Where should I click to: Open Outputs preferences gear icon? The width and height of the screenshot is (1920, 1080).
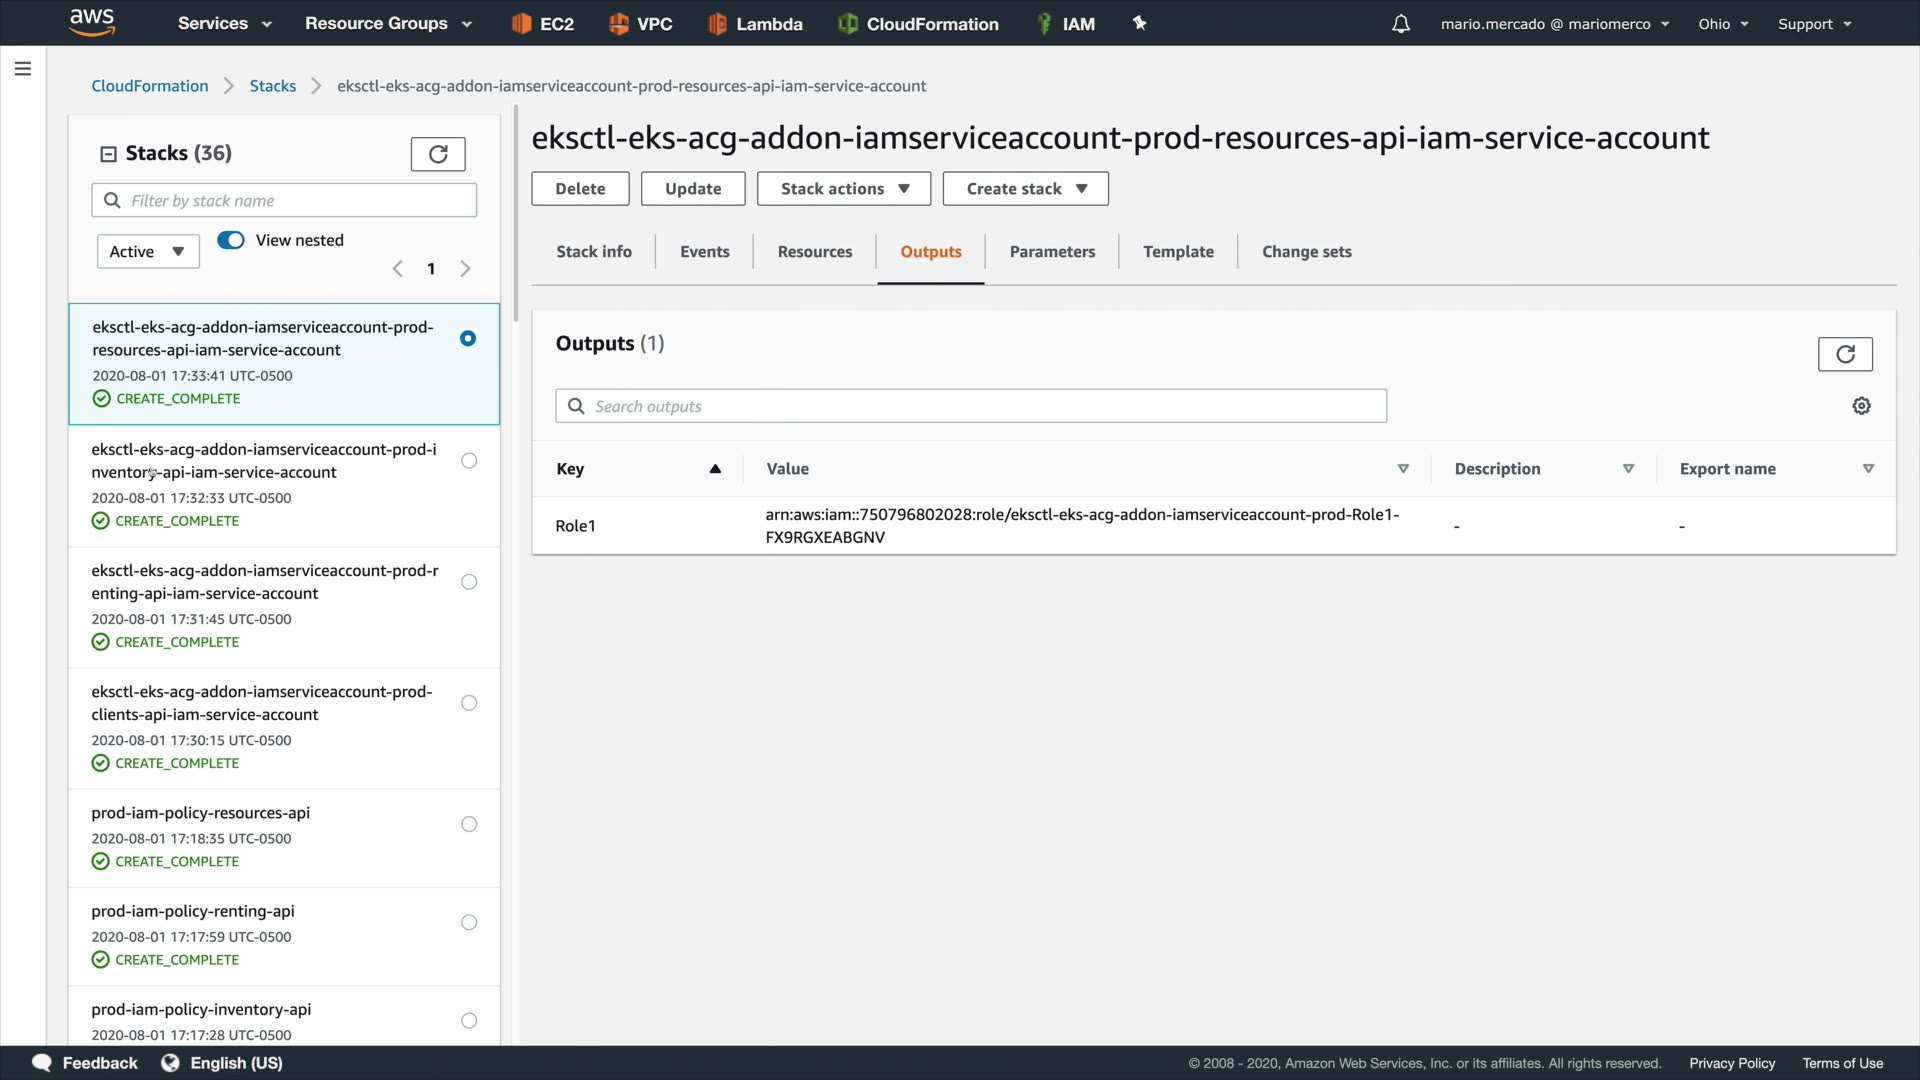coord(1861,406)
